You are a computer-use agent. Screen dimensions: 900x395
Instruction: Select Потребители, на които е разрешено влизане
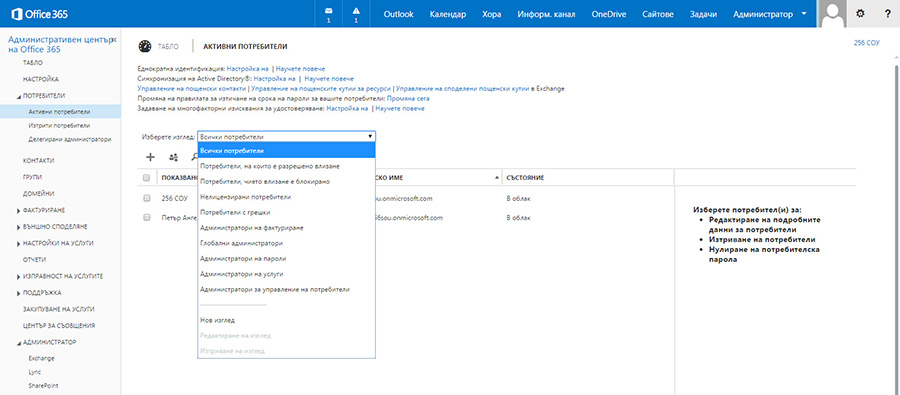(286, 166)
